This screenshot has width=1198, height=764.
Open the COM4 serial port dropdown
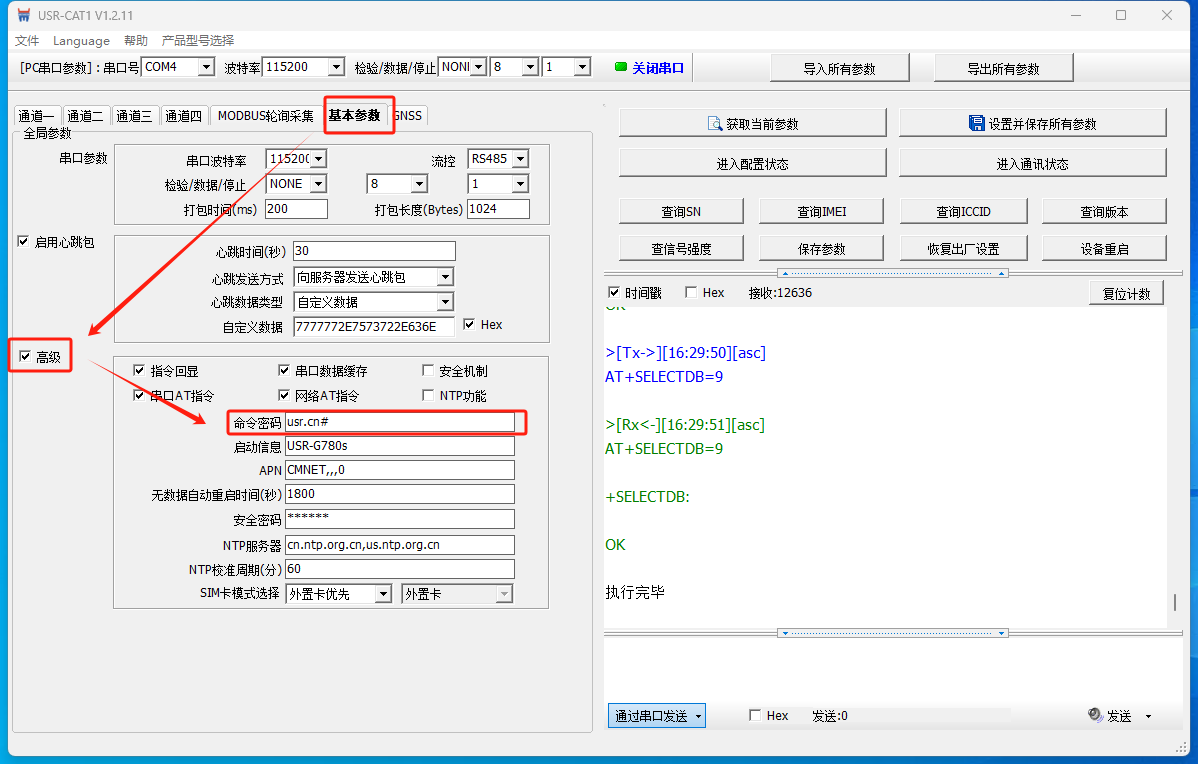coord(206,67)
